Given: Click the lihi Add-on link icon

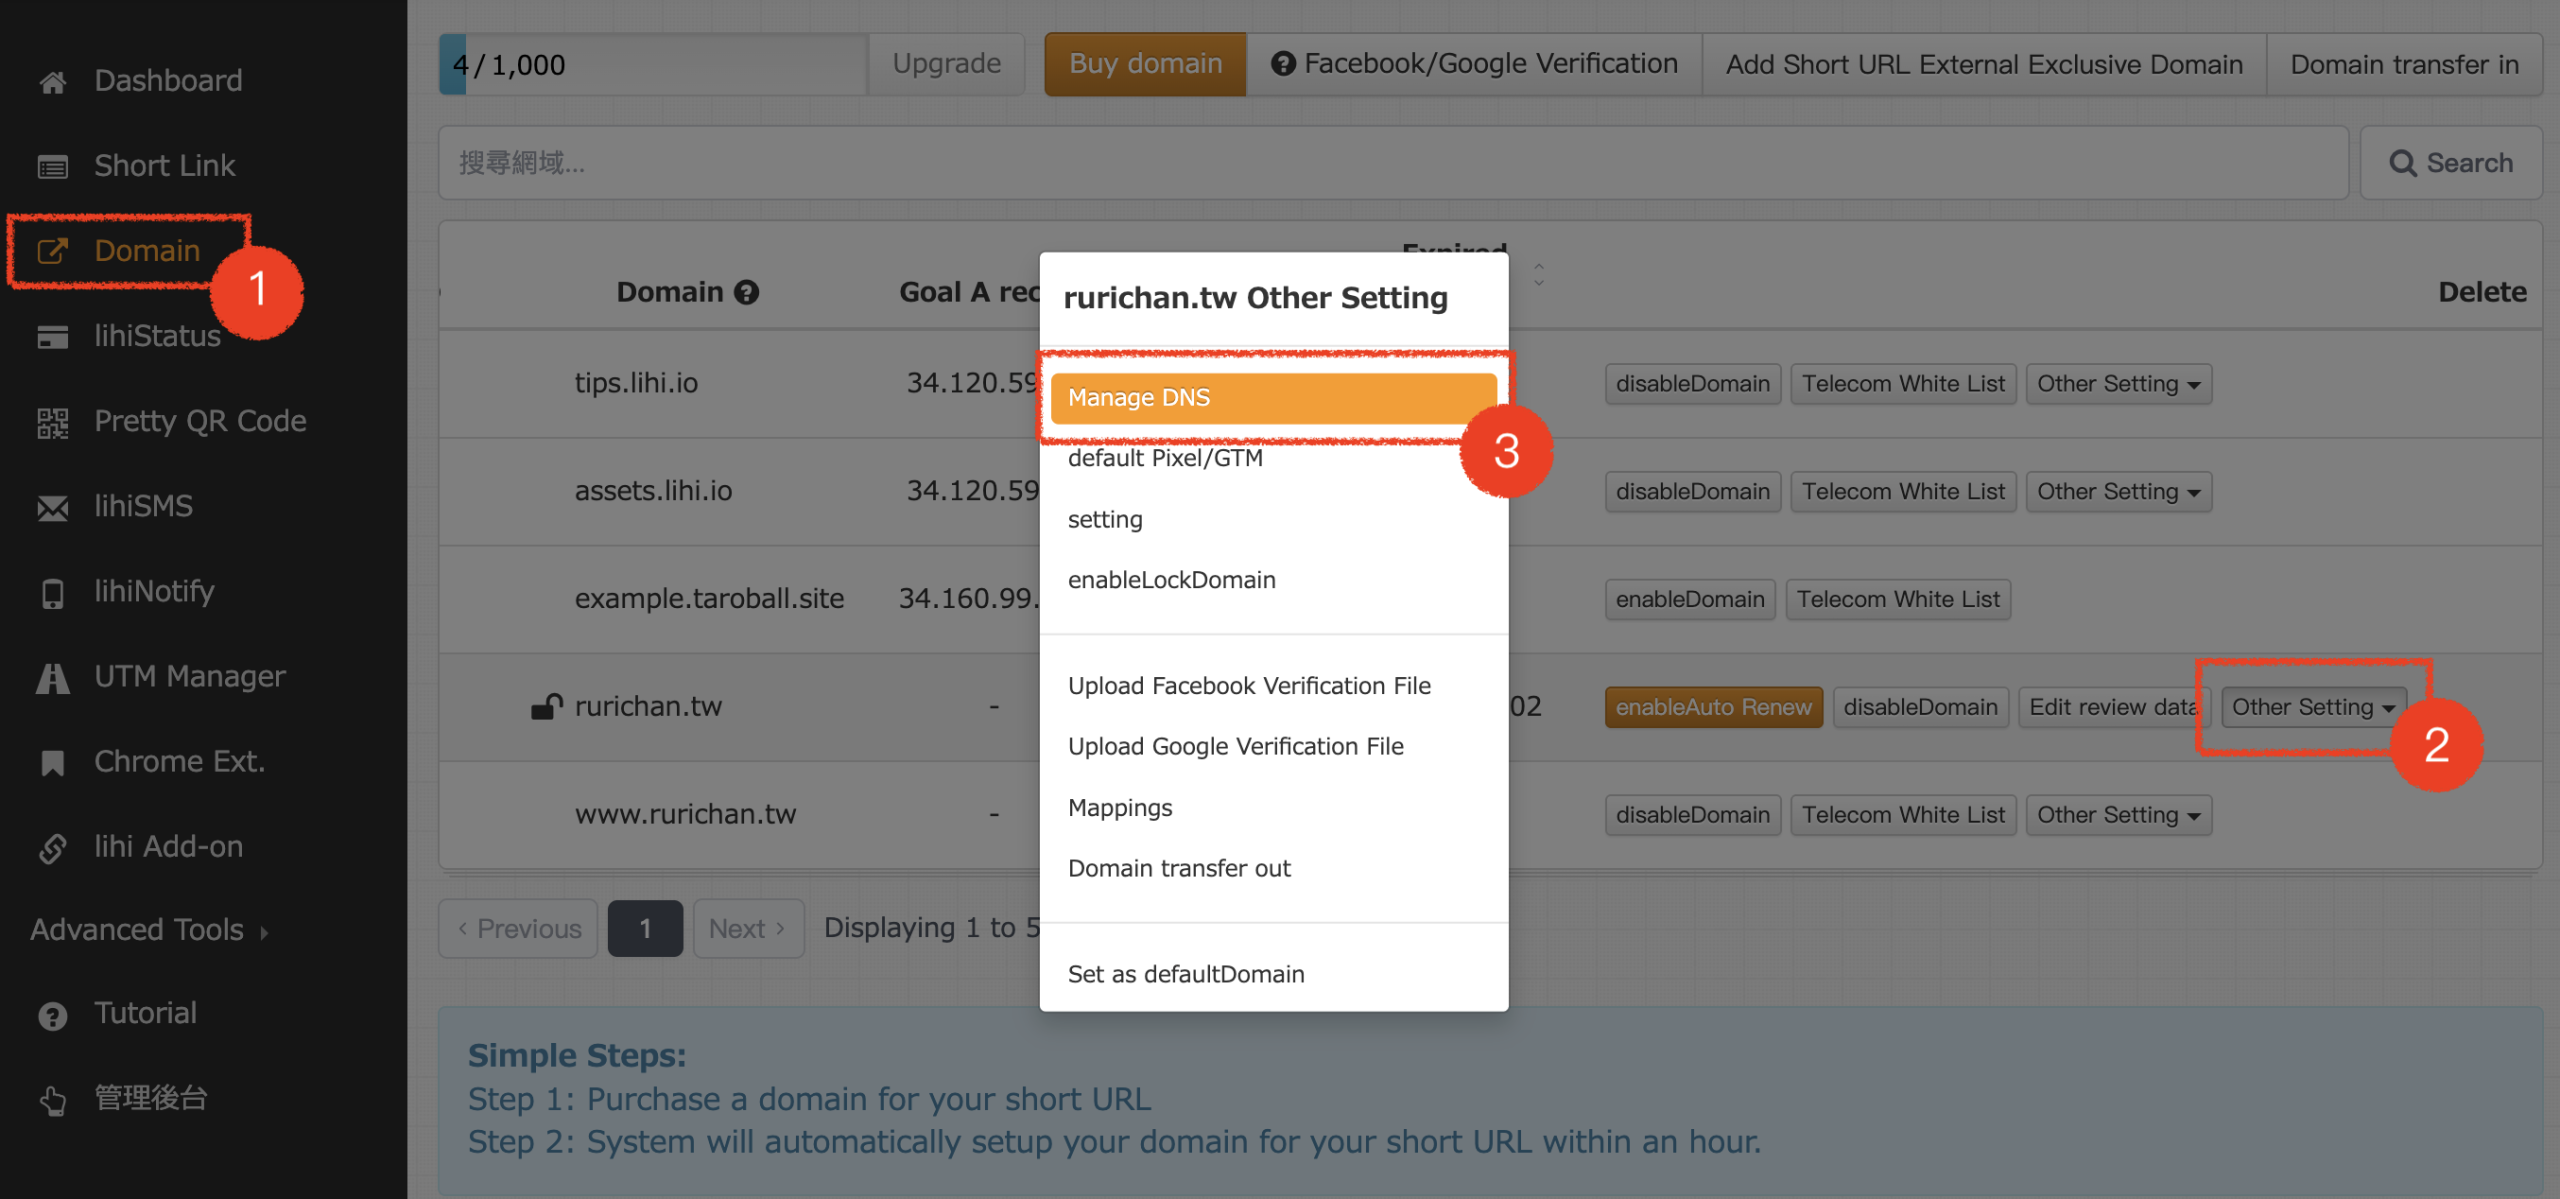Looking at the screenshot, I should coord(53,848).
